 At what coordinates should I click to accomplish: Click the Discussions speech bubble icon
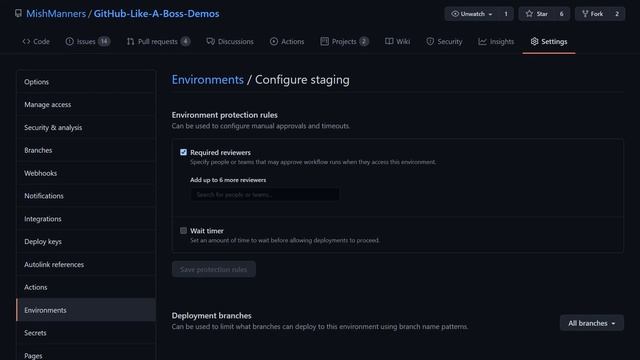pos(211,42)
